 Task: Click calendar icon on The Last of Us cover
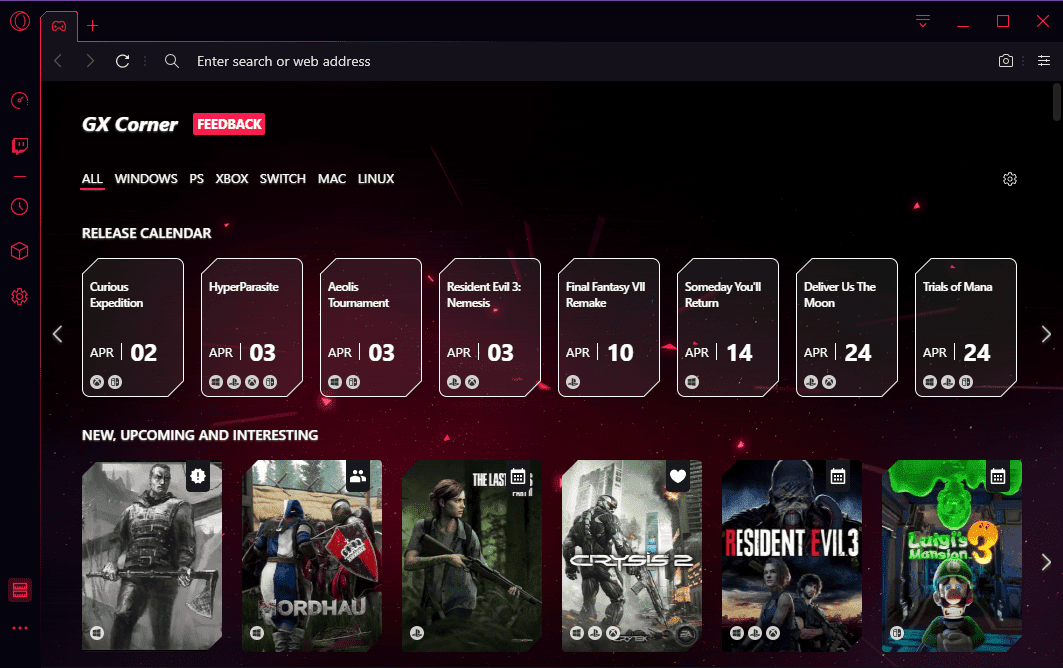coord(518,476)
